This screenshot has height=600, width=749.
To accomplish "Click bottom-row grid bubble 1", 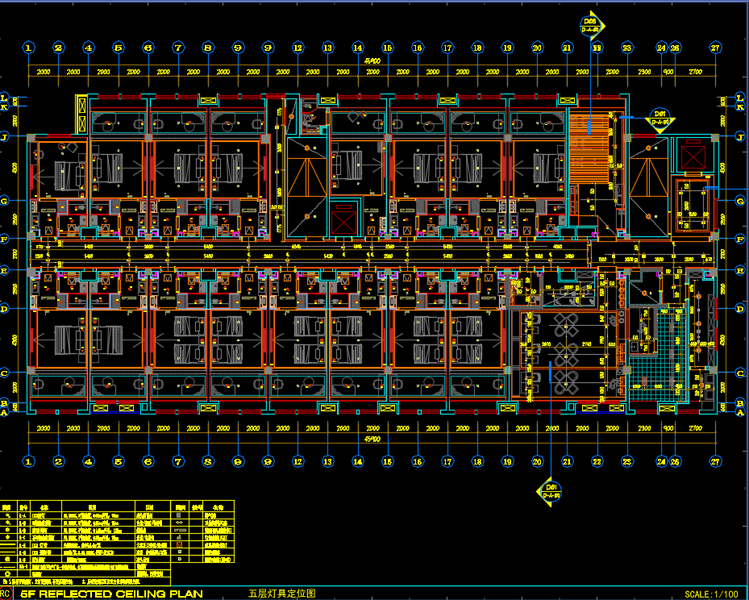I will click(29, 461).
